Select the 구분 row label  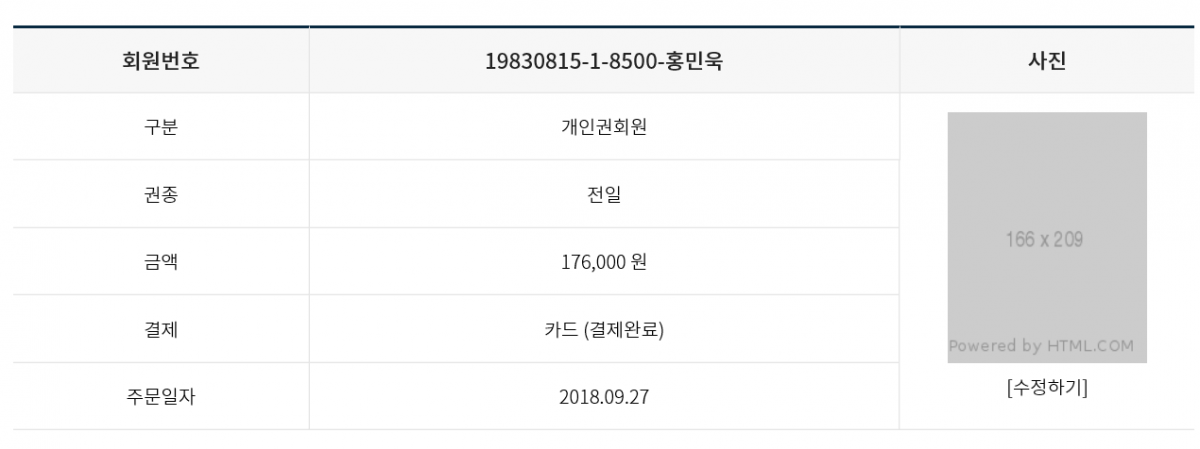click(x=160, y=127)
